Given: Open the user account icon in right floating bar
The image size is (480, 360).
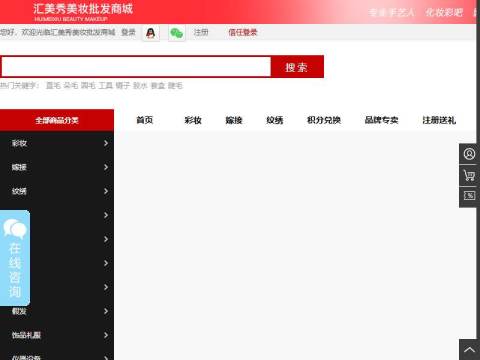Looking at the screenshot, I should click(469, 154).
